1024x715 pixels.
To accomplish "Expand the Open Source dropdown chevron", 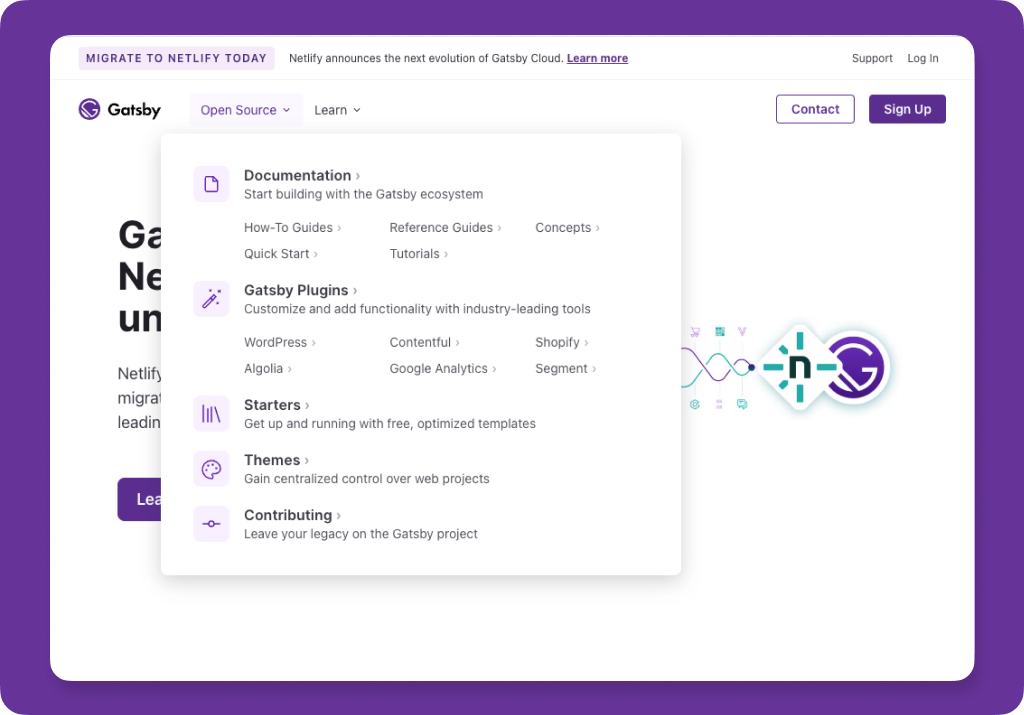I will pos(286,110).
